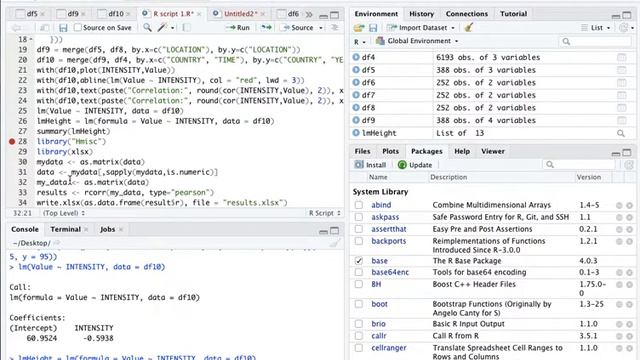Open find and replace magnifier in editor
The image size is (640, 360).
pyautogui.click(x=147, y=28)
